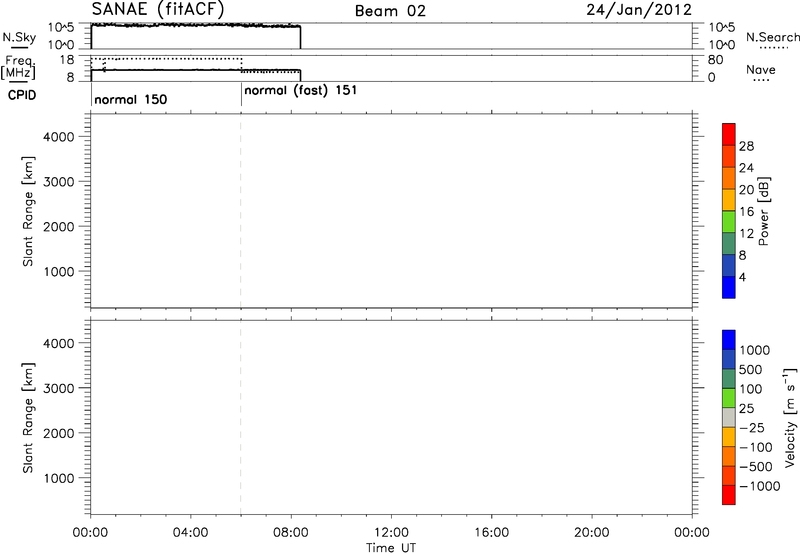Click the red bottom Velocity colorbar segment
The image size is (800, 554).
tap(729, 495)
